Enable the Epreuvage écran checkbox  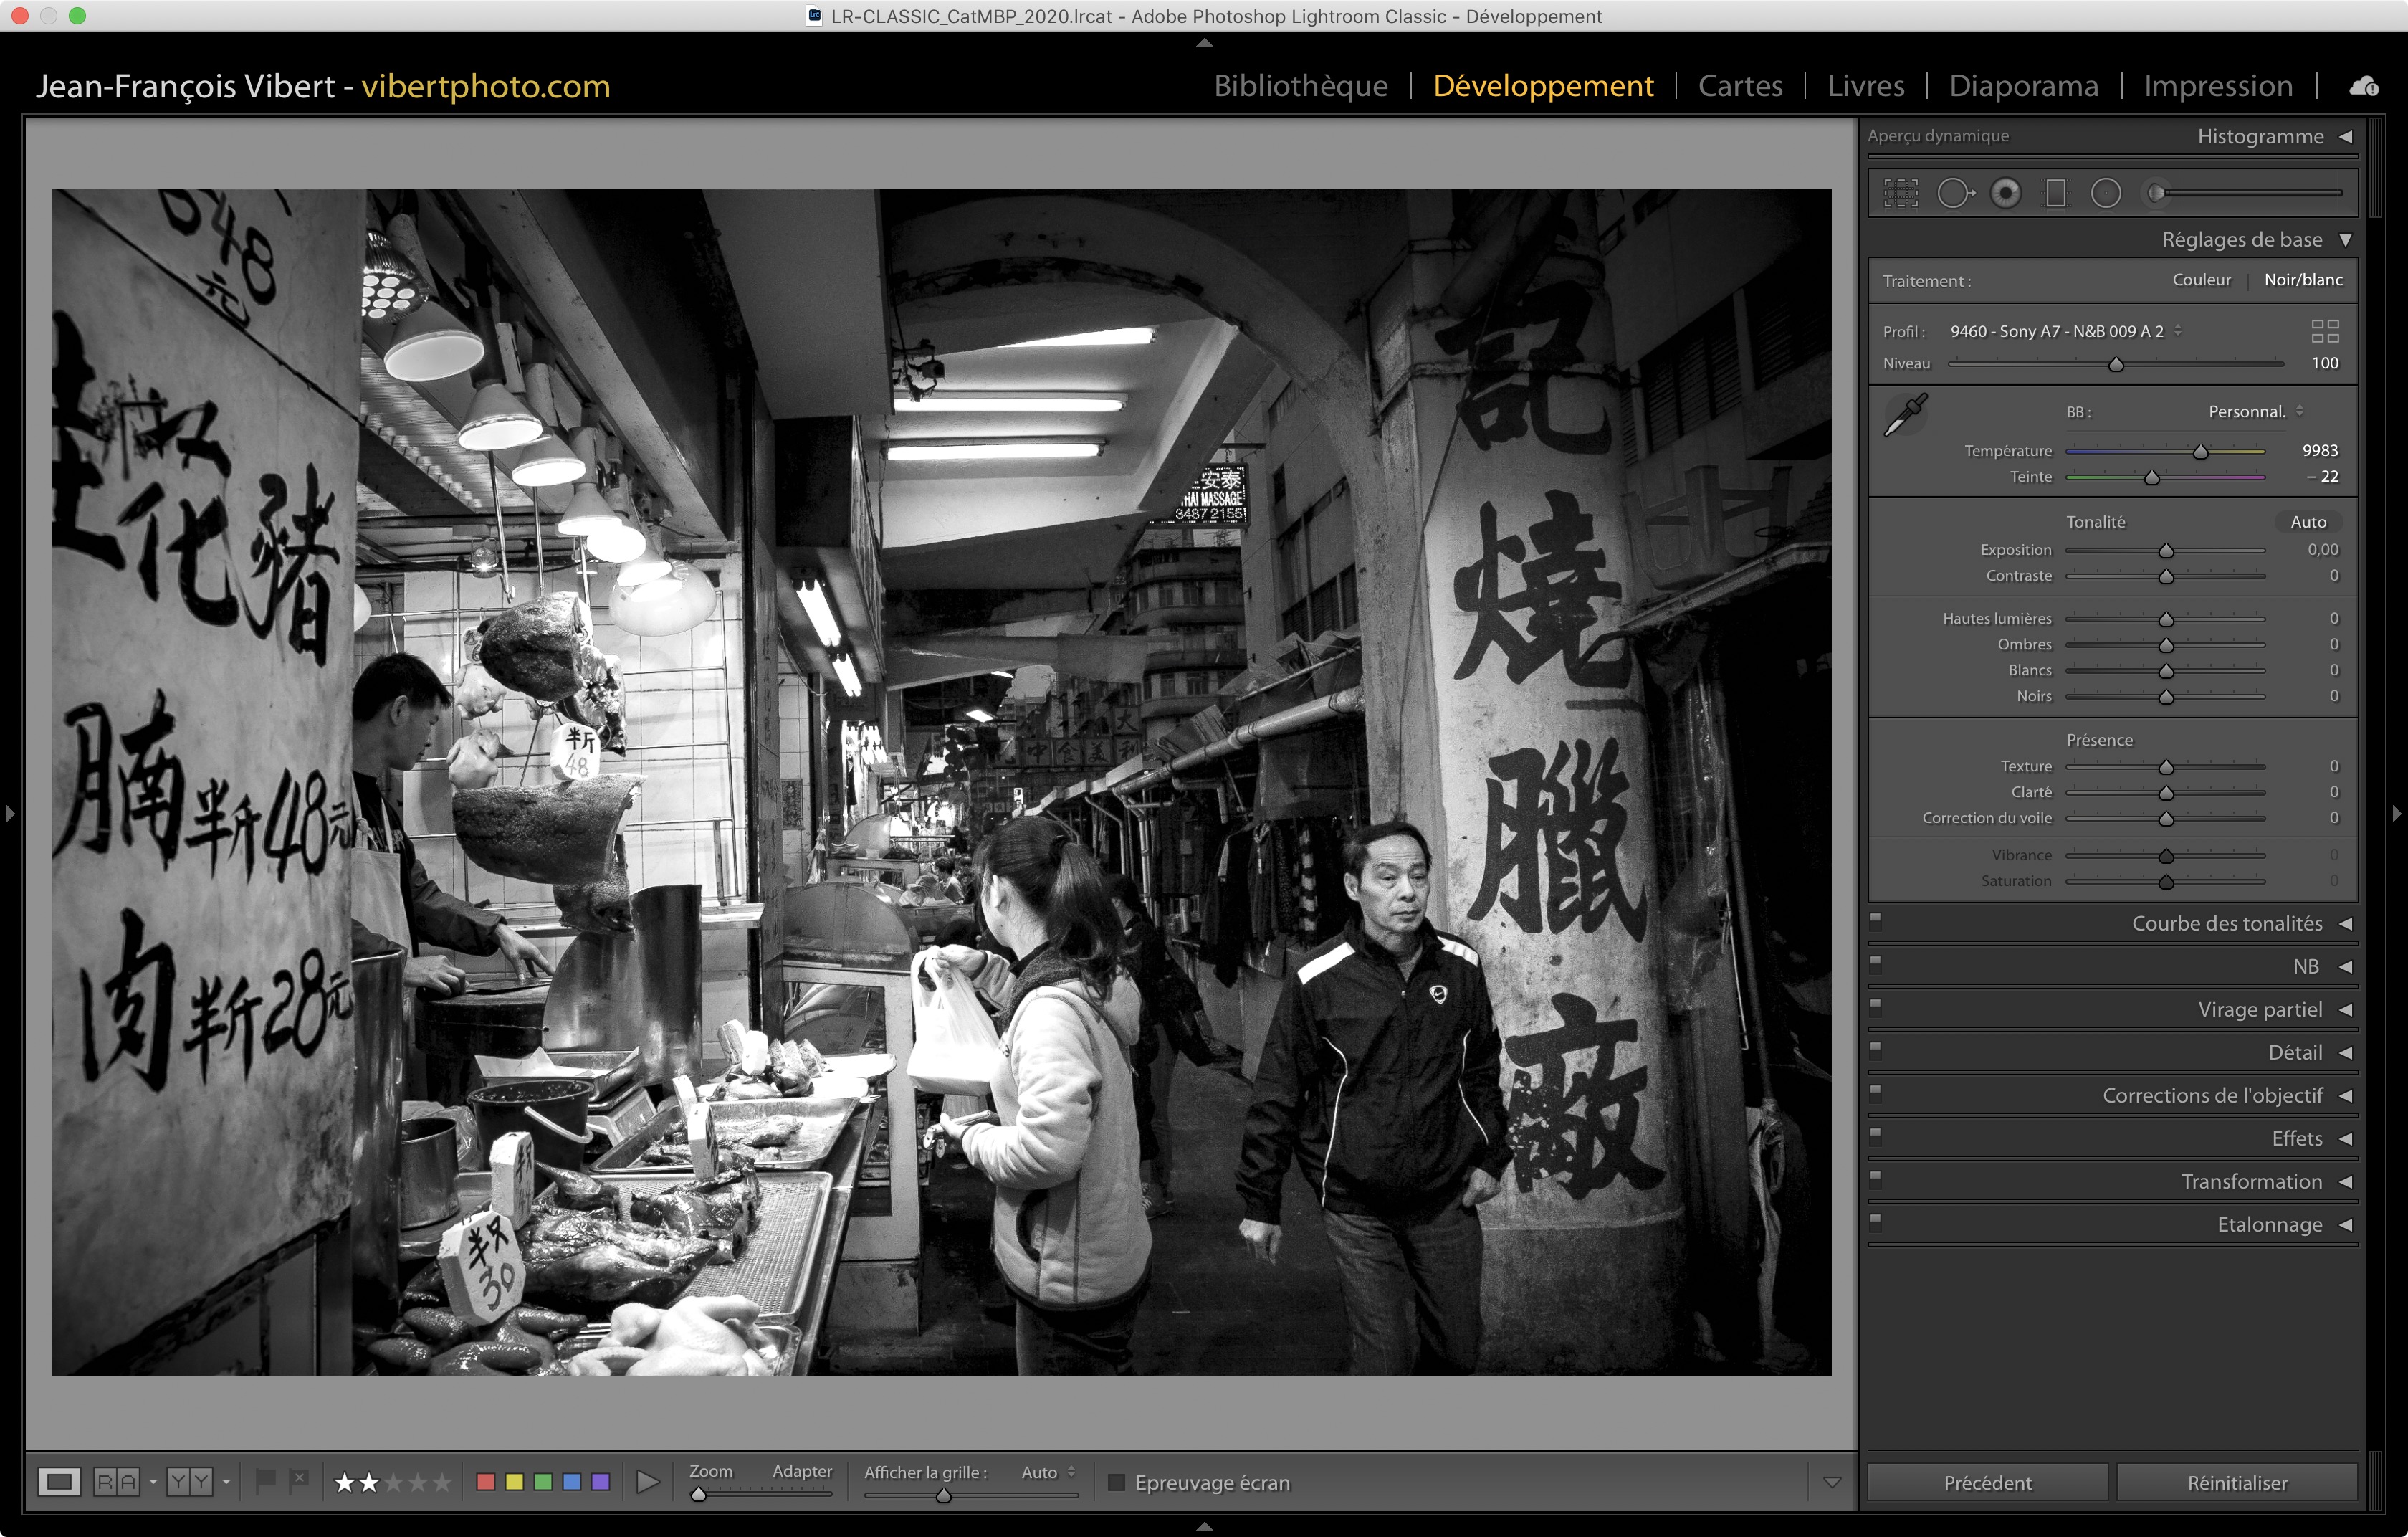[x=1117, y=1482]
